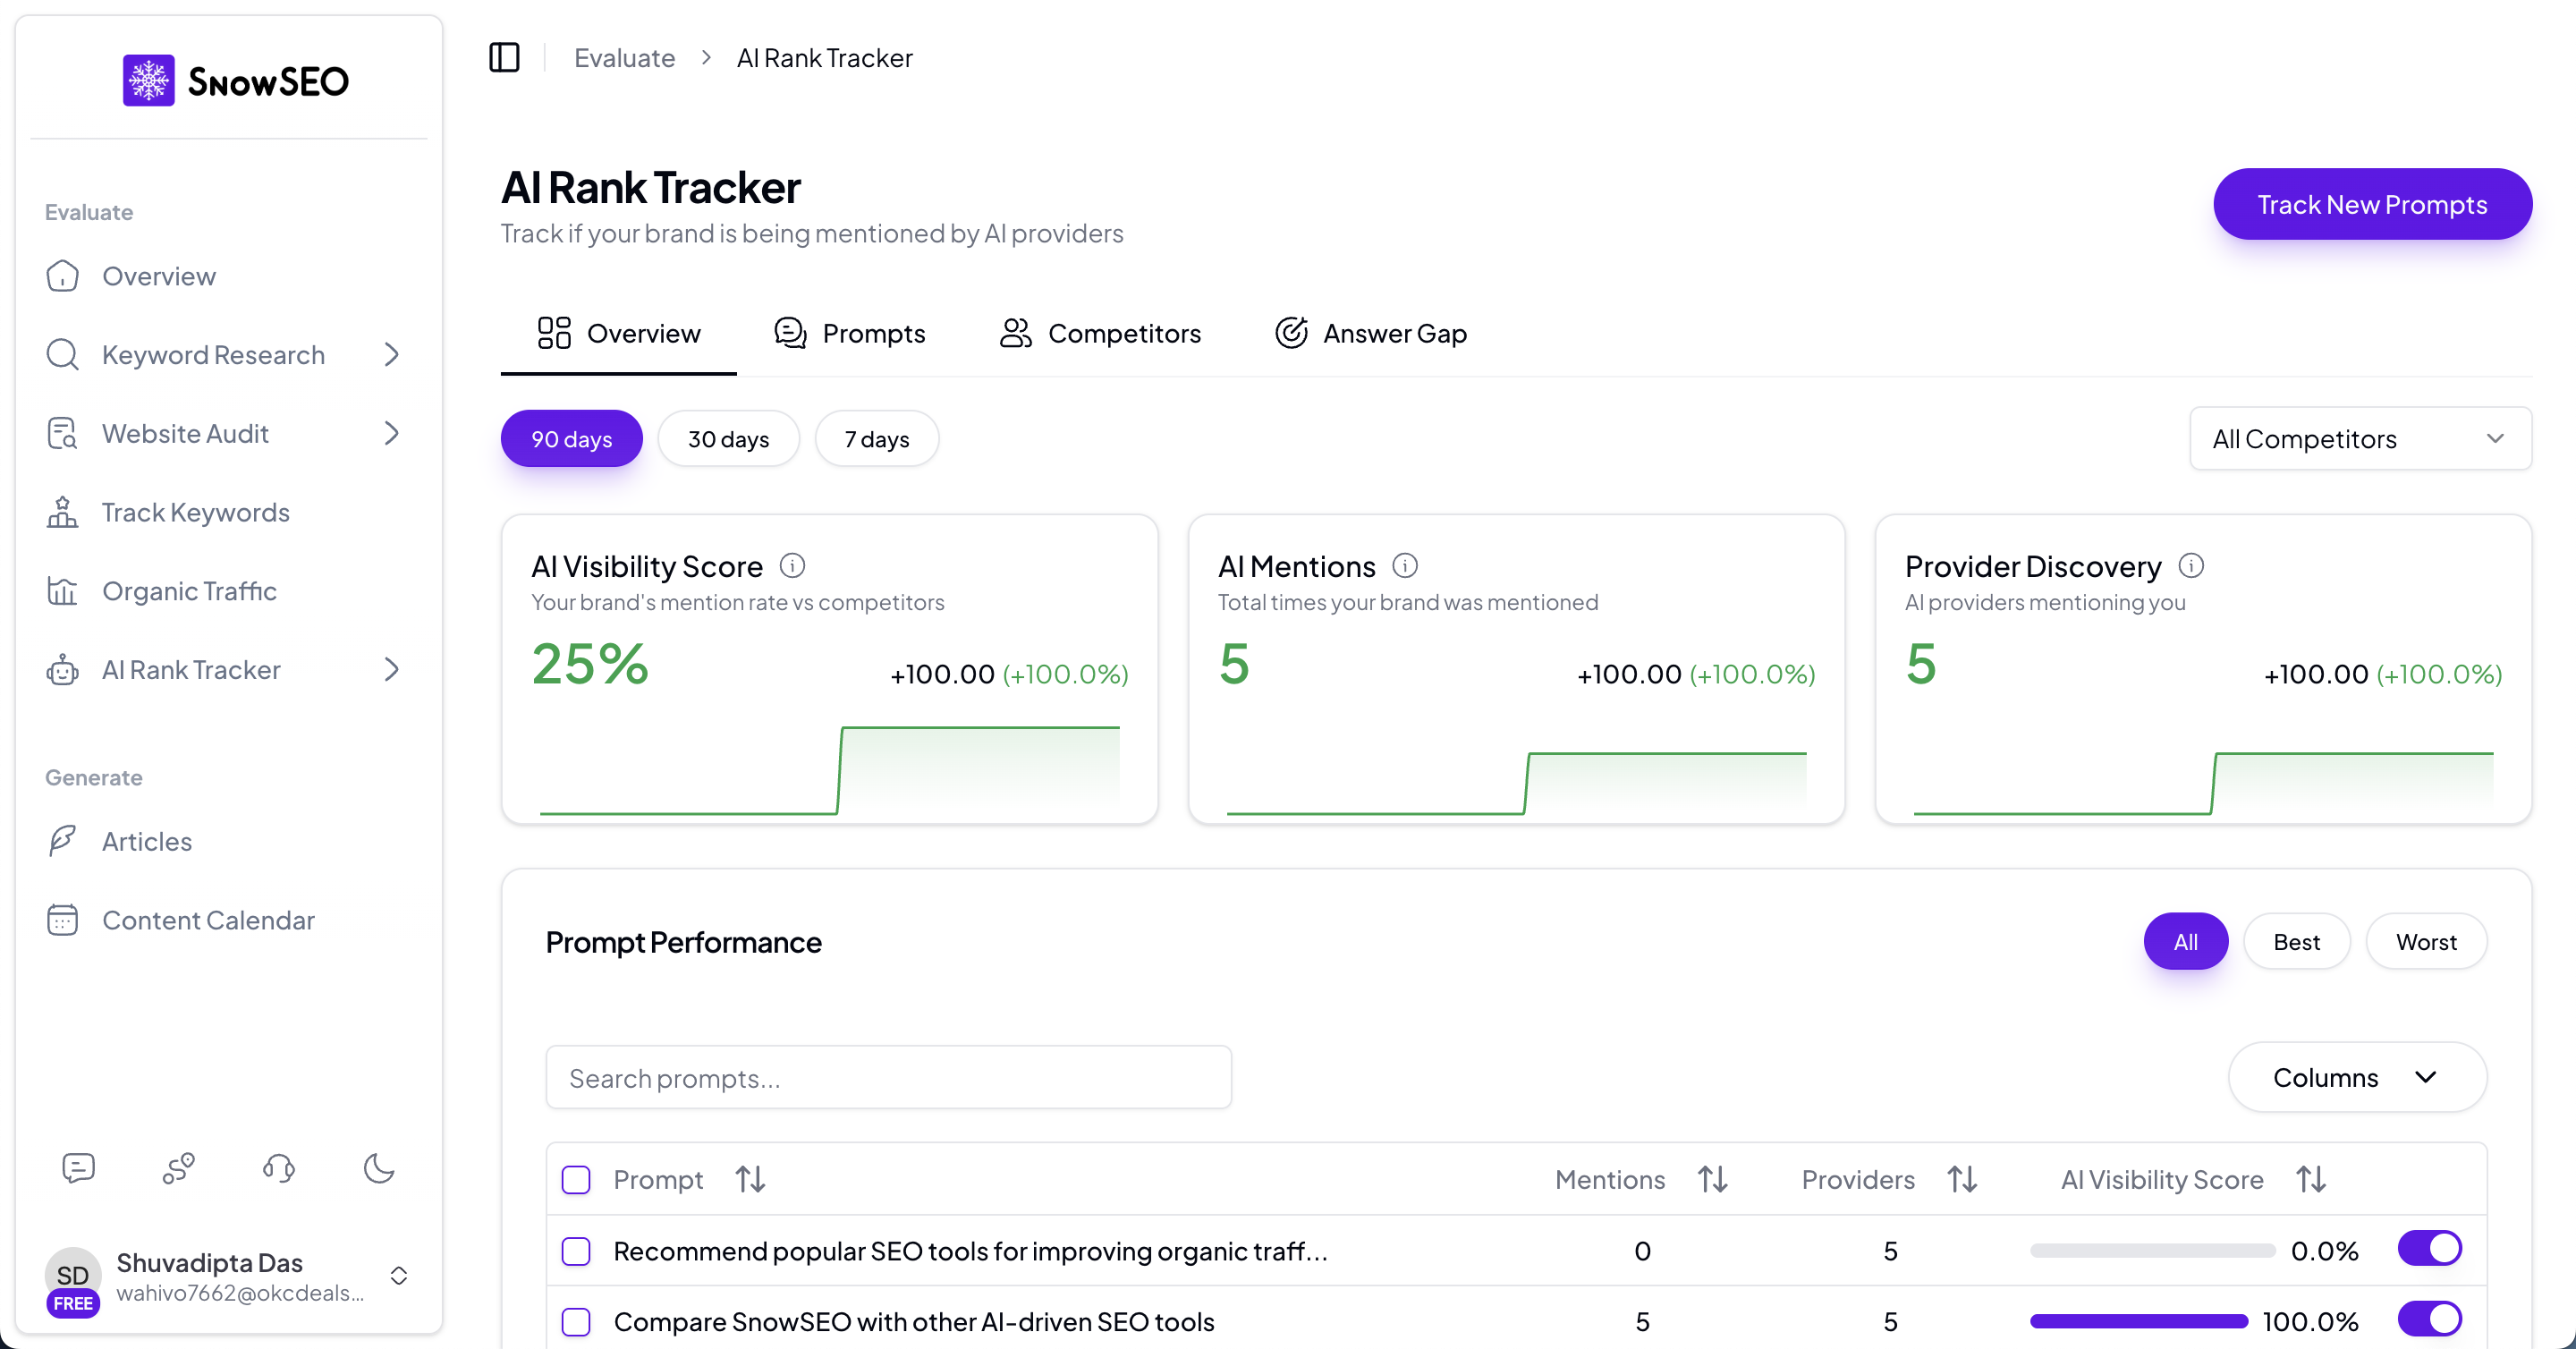Click the AI Mentions trend chart
Image resolution: width=2576 pixels, height=1349 pixels.
click(x=1516, y=782)
